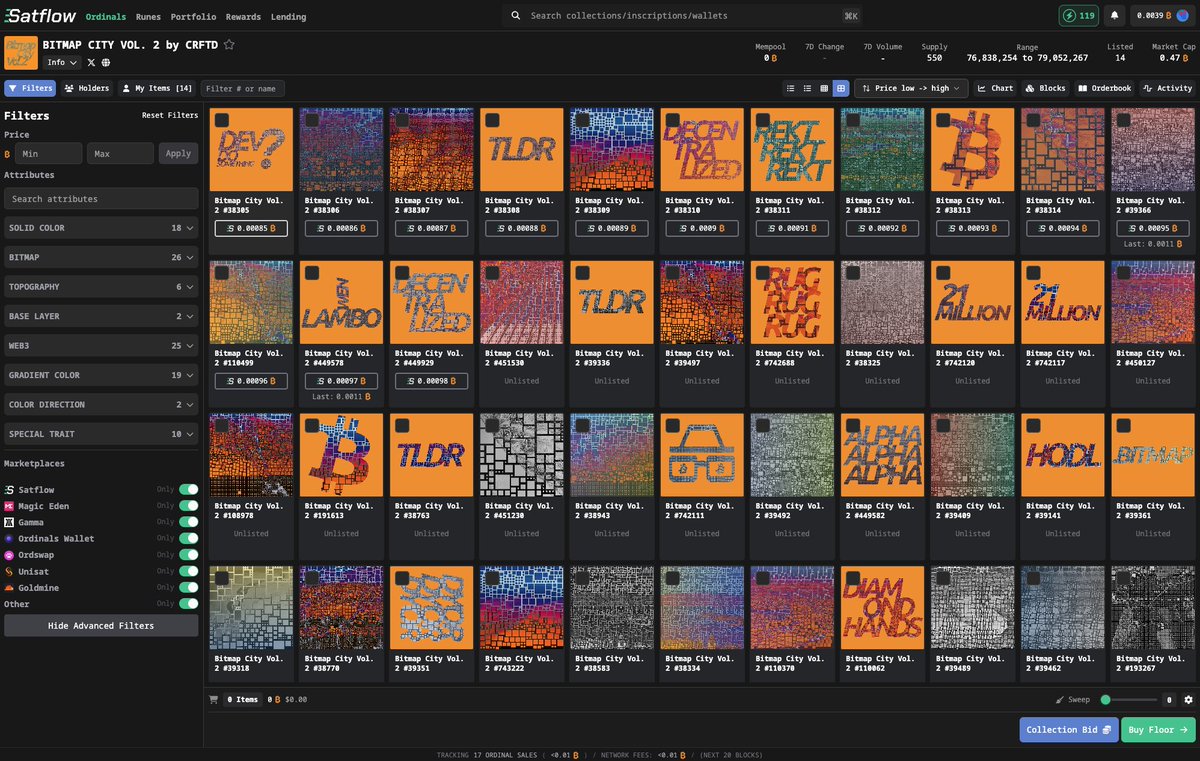This screenshot has width=1200, height=761.
Task: Open the collection website globe icon
Action: click(106, 62)
